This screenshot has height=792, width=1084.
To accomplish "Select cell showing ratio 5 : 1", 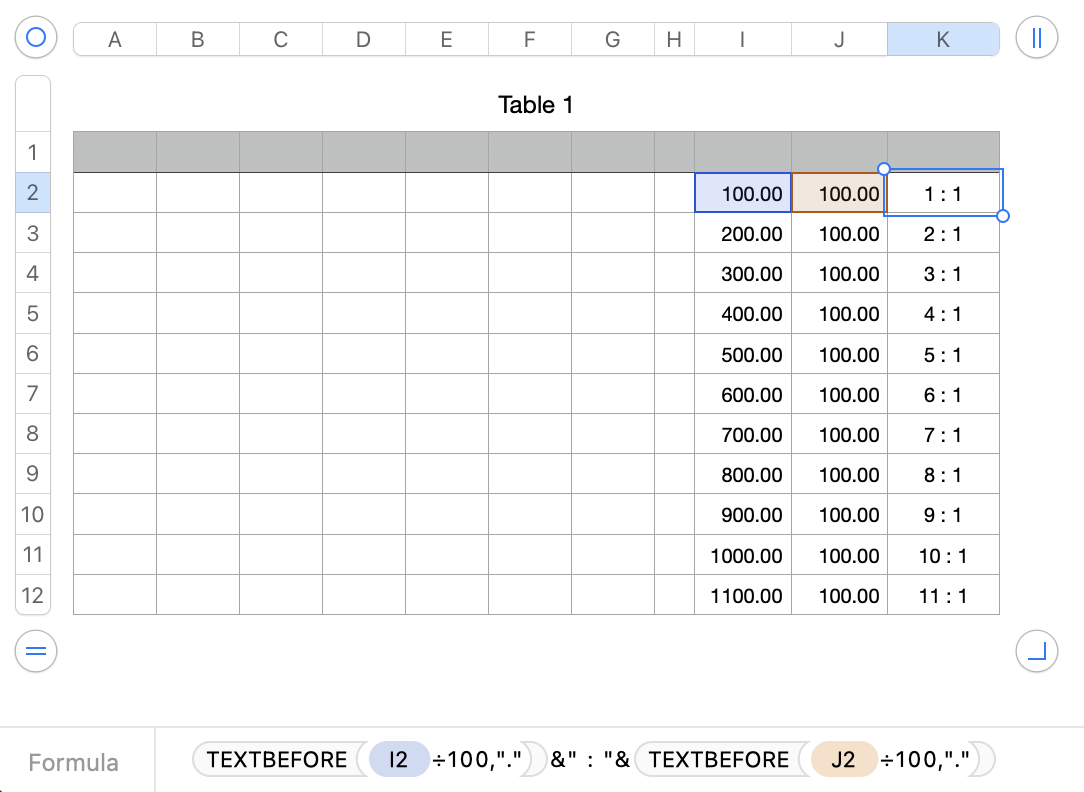I will click(943, 355).
